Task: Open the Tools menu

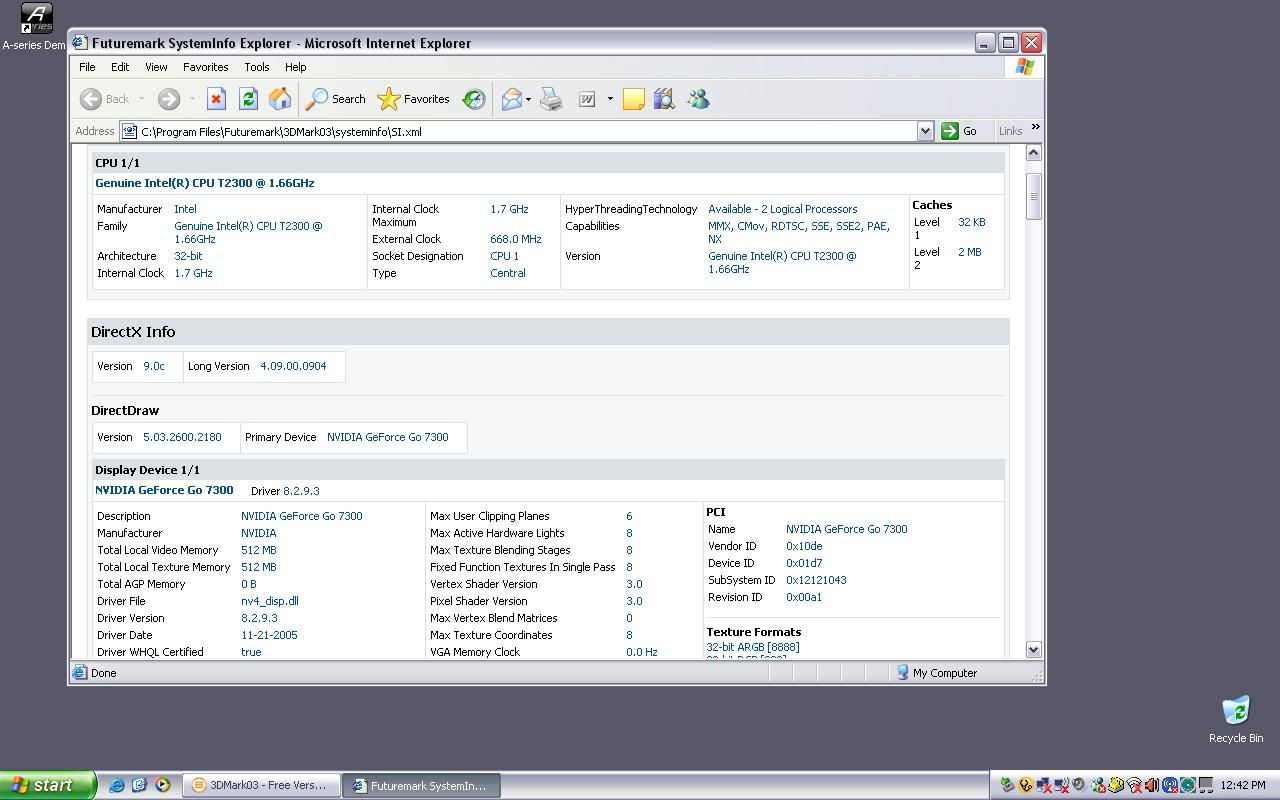Action: coord(256,67)
